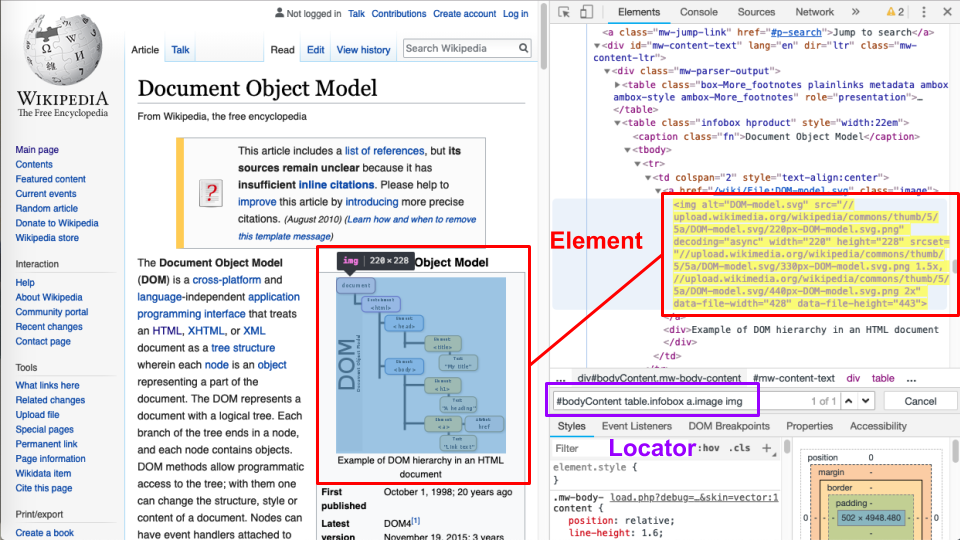Screen dimensions: 960x540
Task: Open the Properties sub-tab
Action: click(x=809, y=426)
